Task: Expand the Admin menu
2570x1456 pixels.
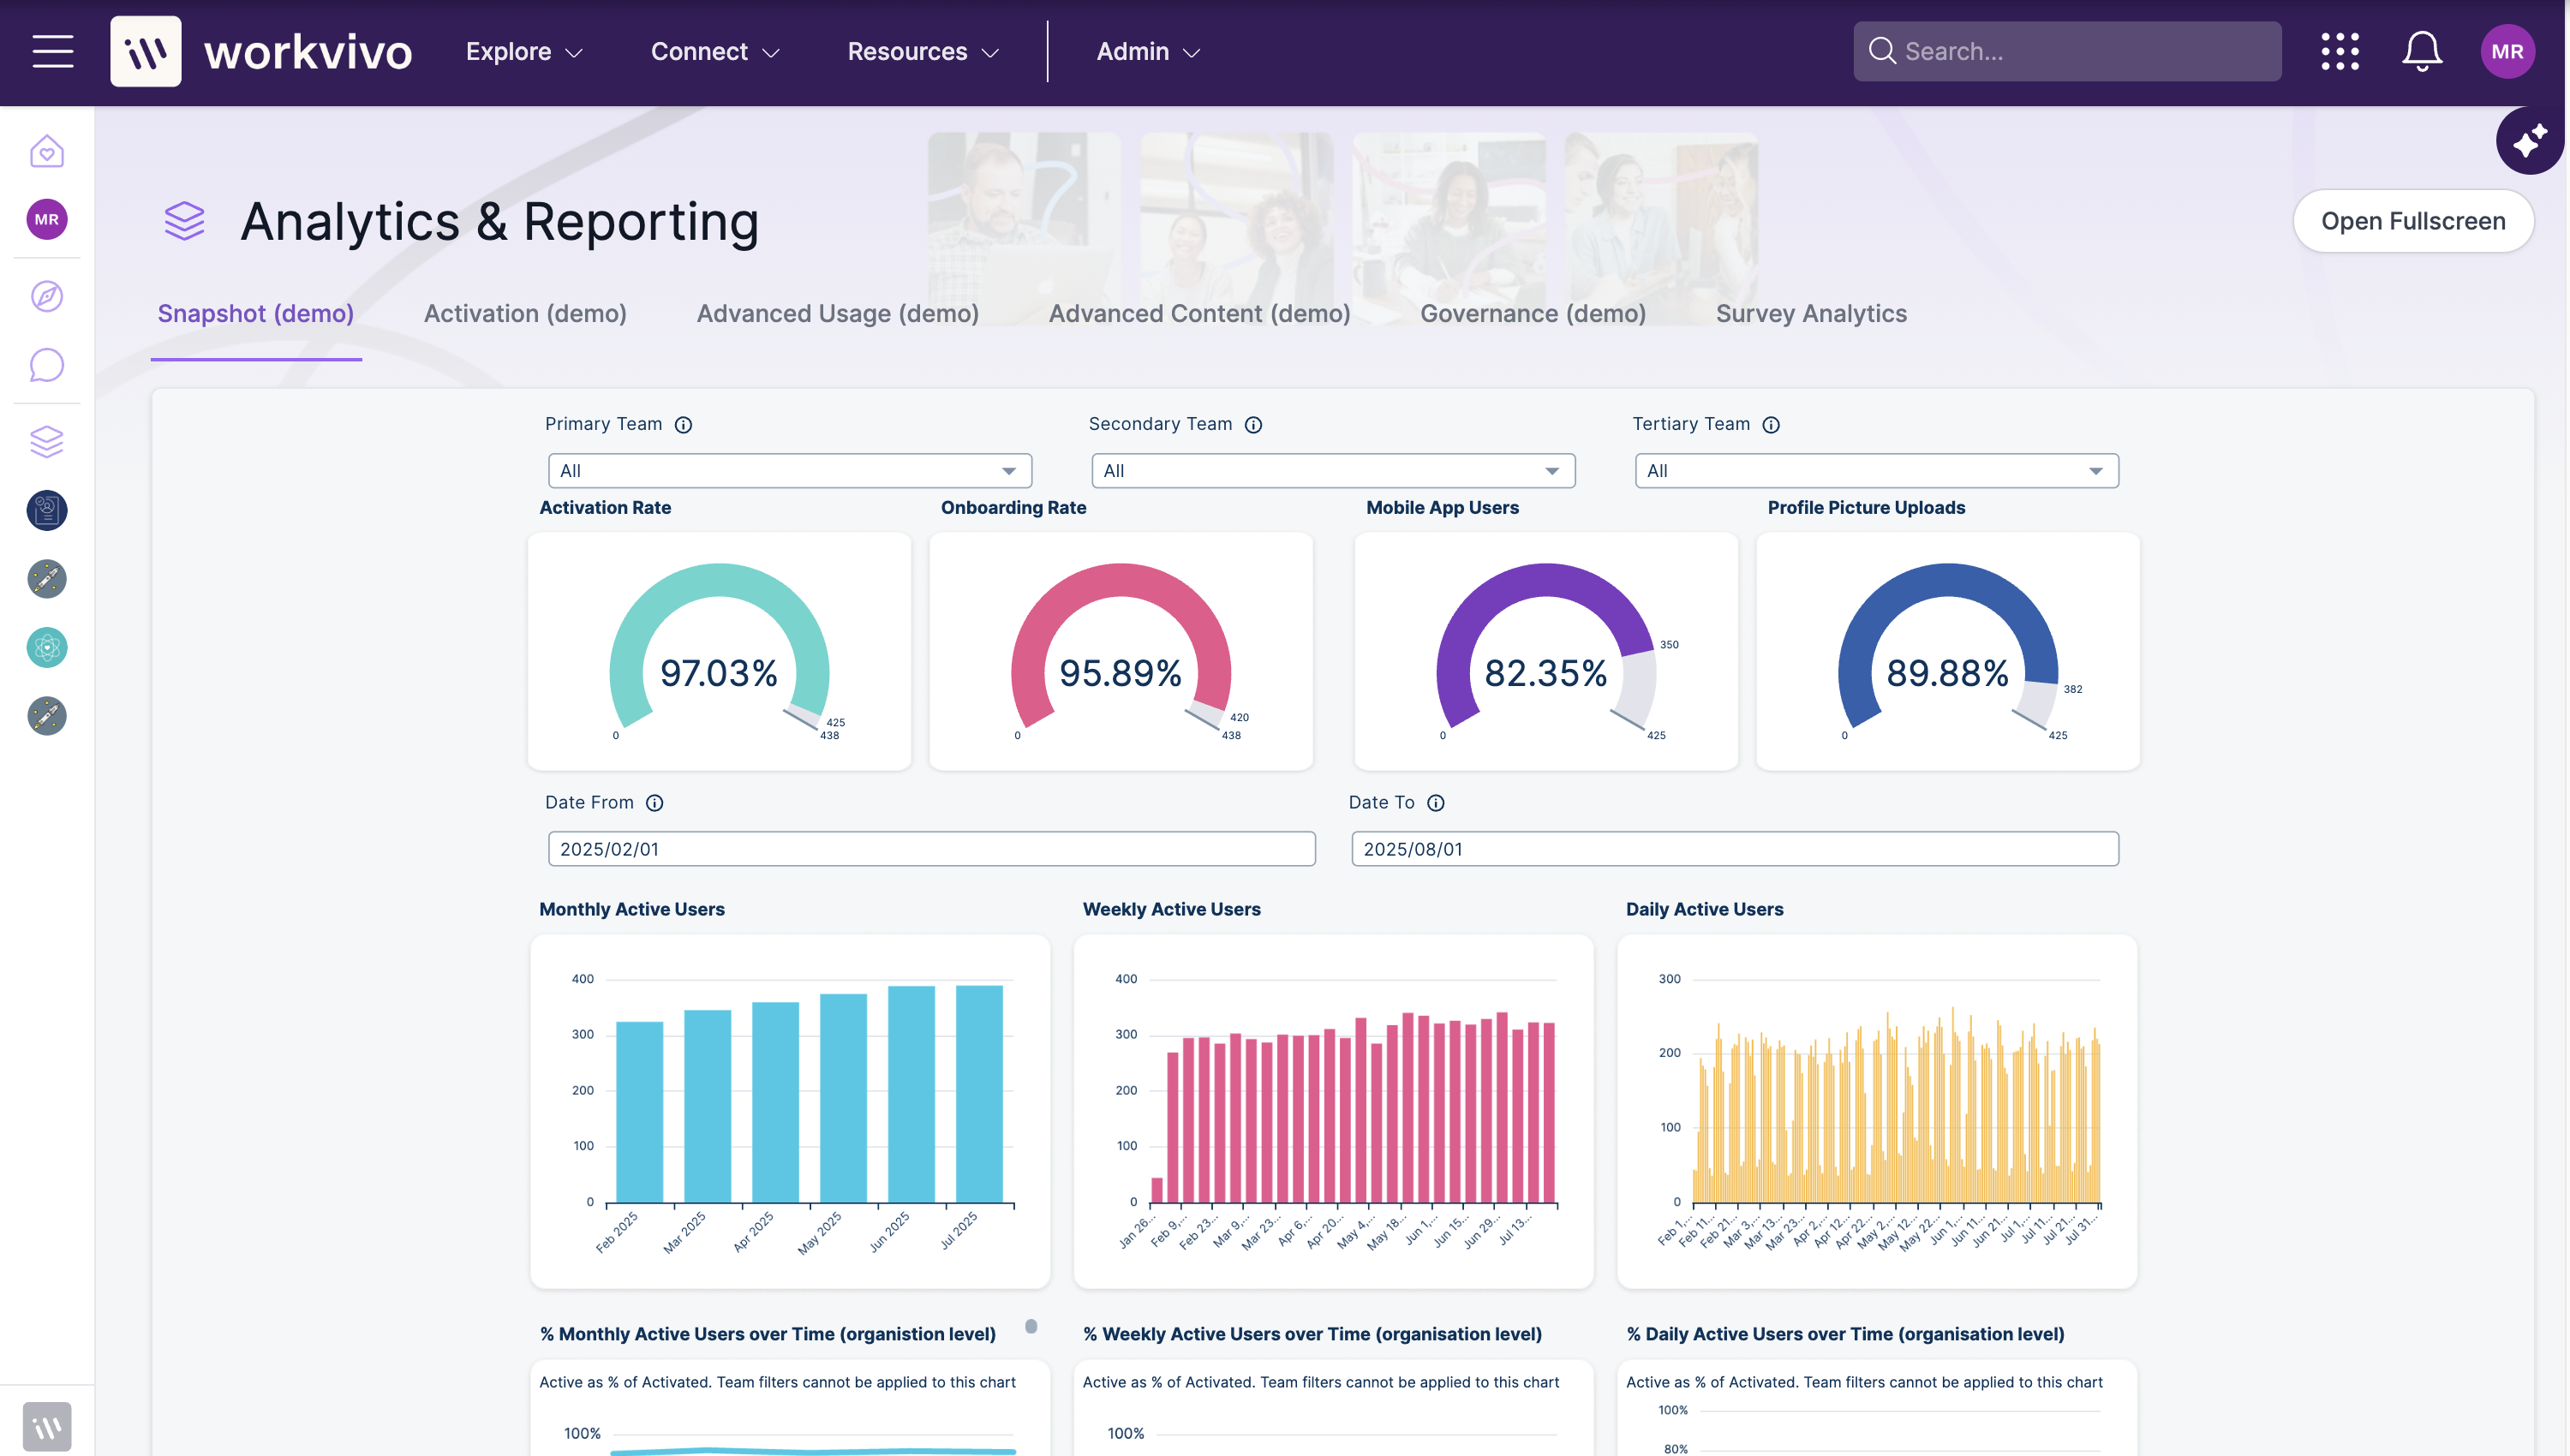Action: pyautogui.click(x=1146, y=51)
